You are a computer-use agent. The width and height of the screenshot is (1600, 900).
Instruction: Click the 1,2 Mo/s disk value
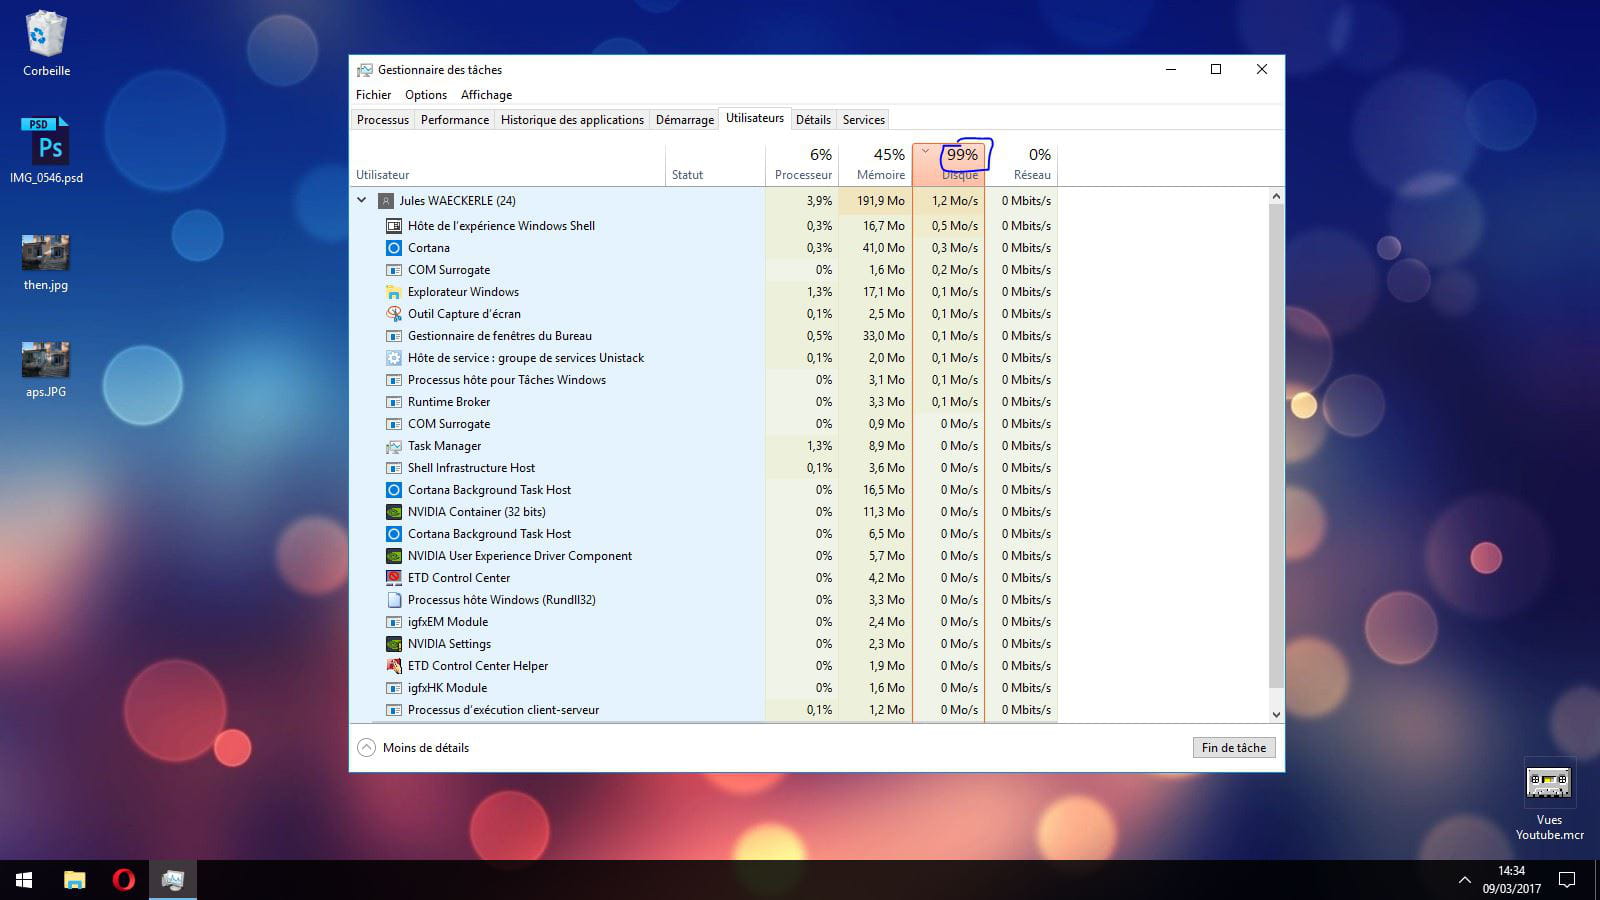[955, 201]
